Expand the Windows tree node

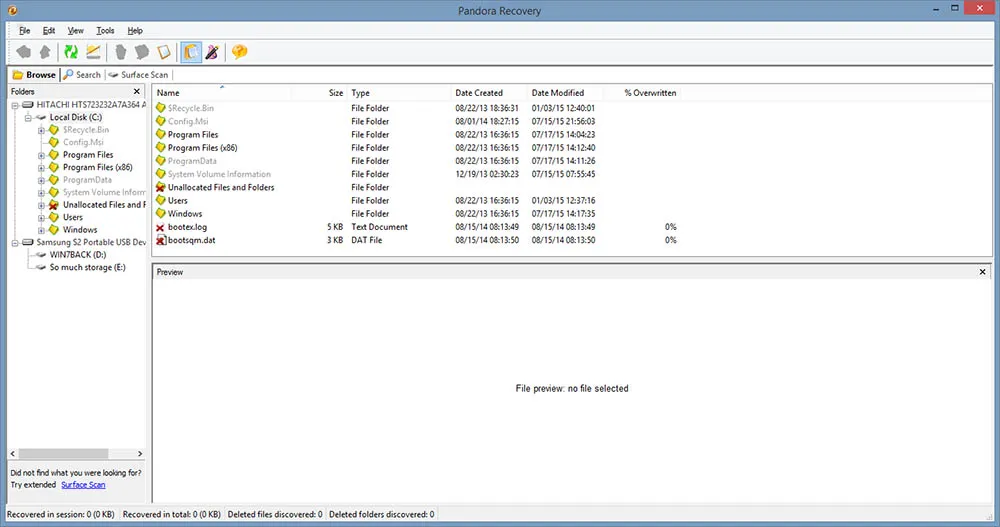41,230
